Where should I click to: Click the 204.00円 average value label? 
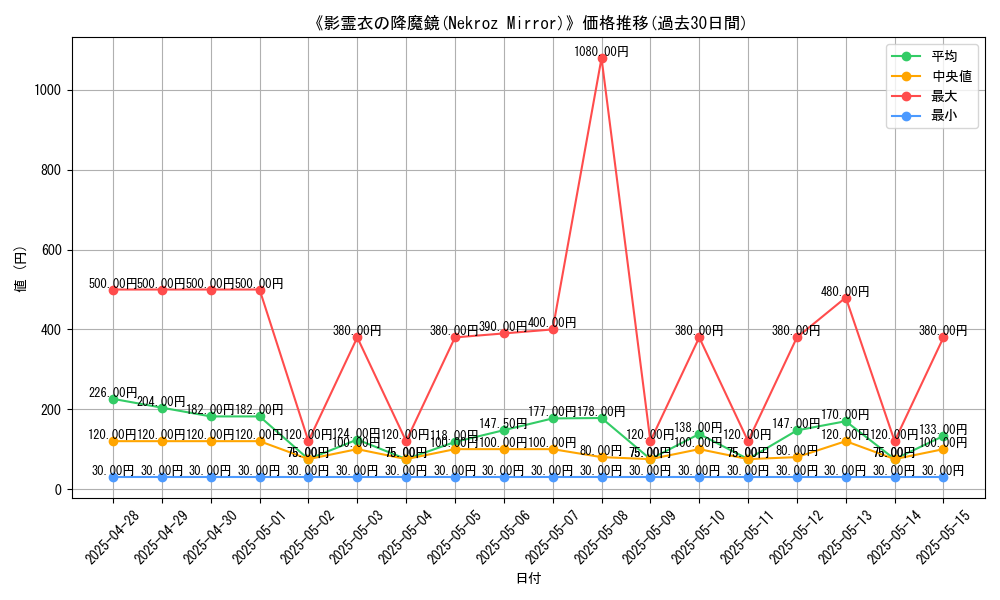pyautogui.click(x=161, y=401)
